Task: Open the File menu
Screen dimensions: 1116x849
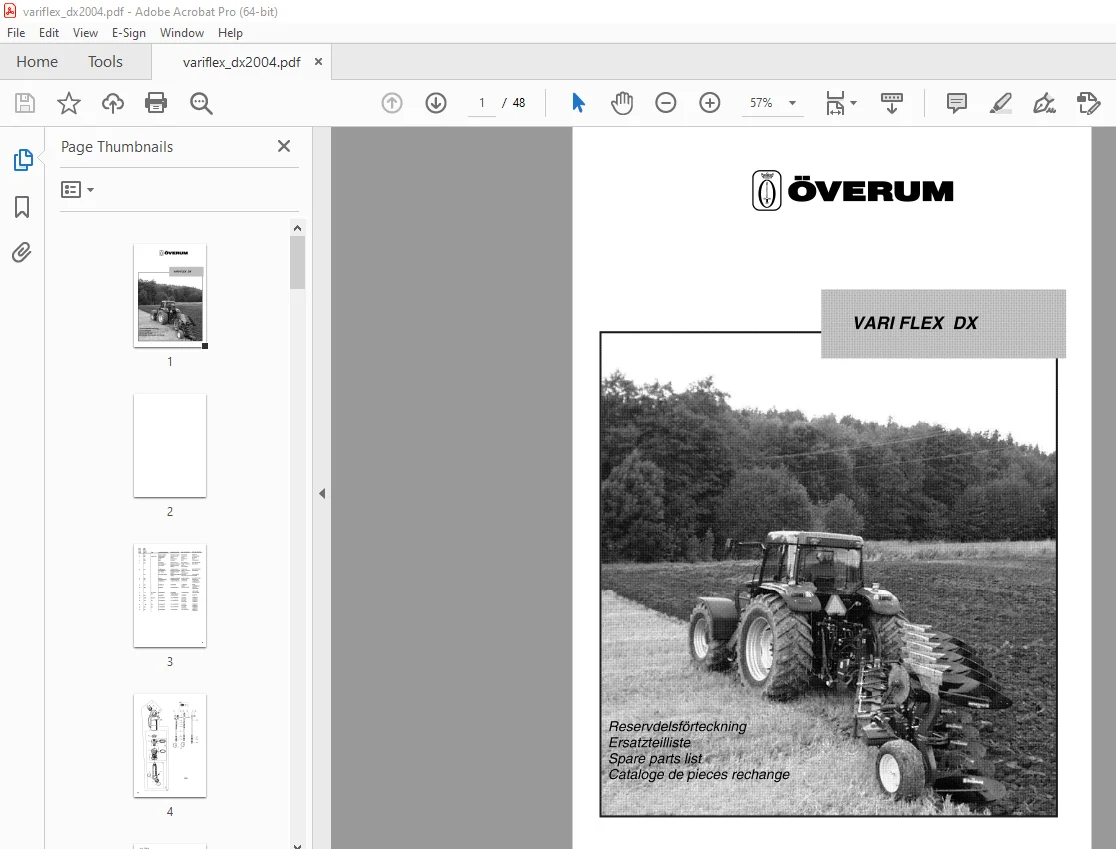Action: point(16,33)
